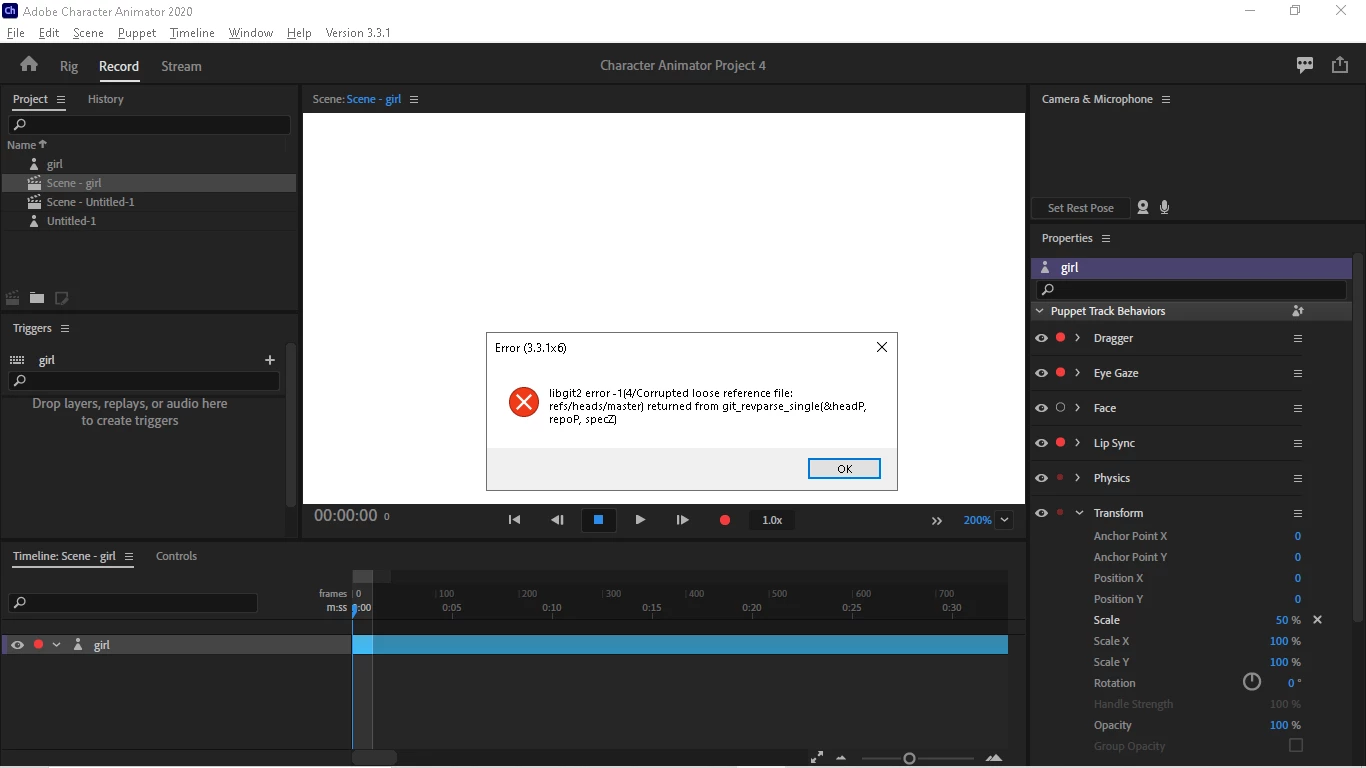Expand the Lip Sync behavior parameters

(1077, 443)
